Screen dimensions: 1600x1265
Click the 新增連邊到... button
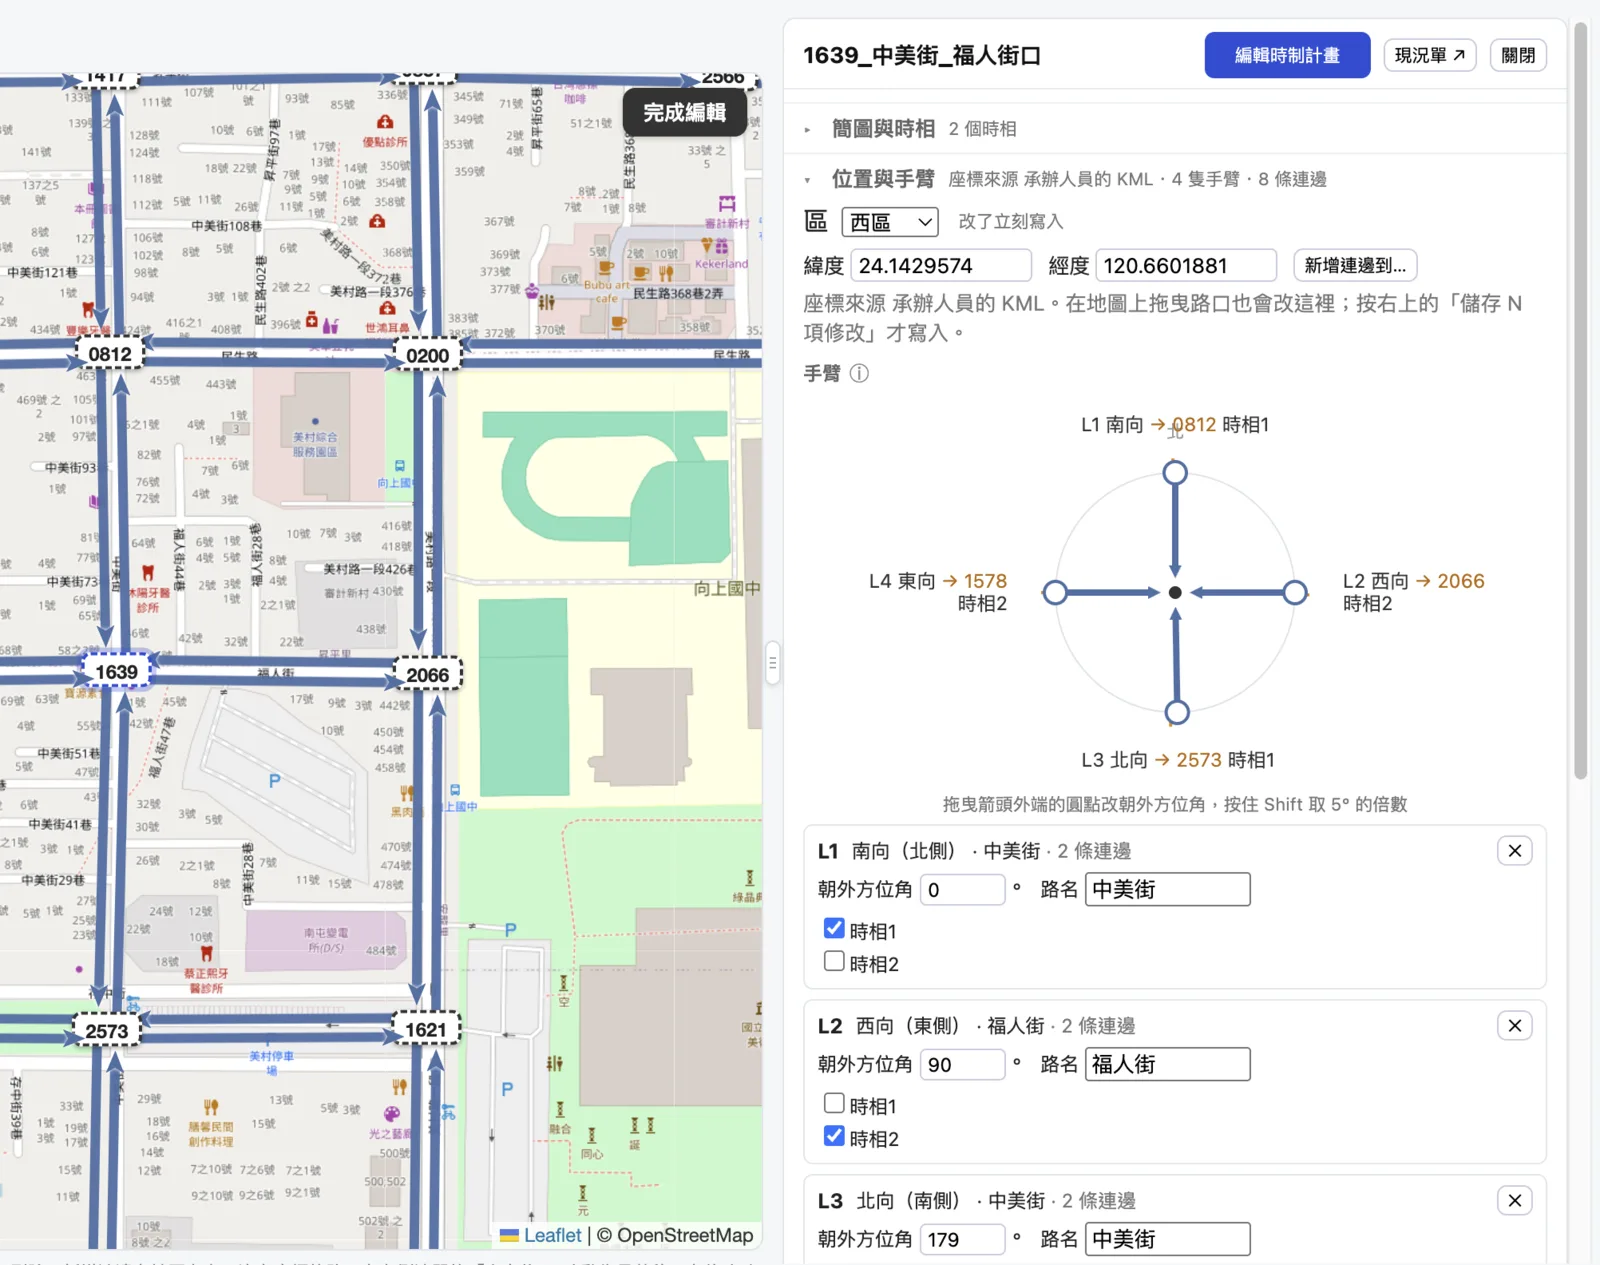coord(1355,265)
